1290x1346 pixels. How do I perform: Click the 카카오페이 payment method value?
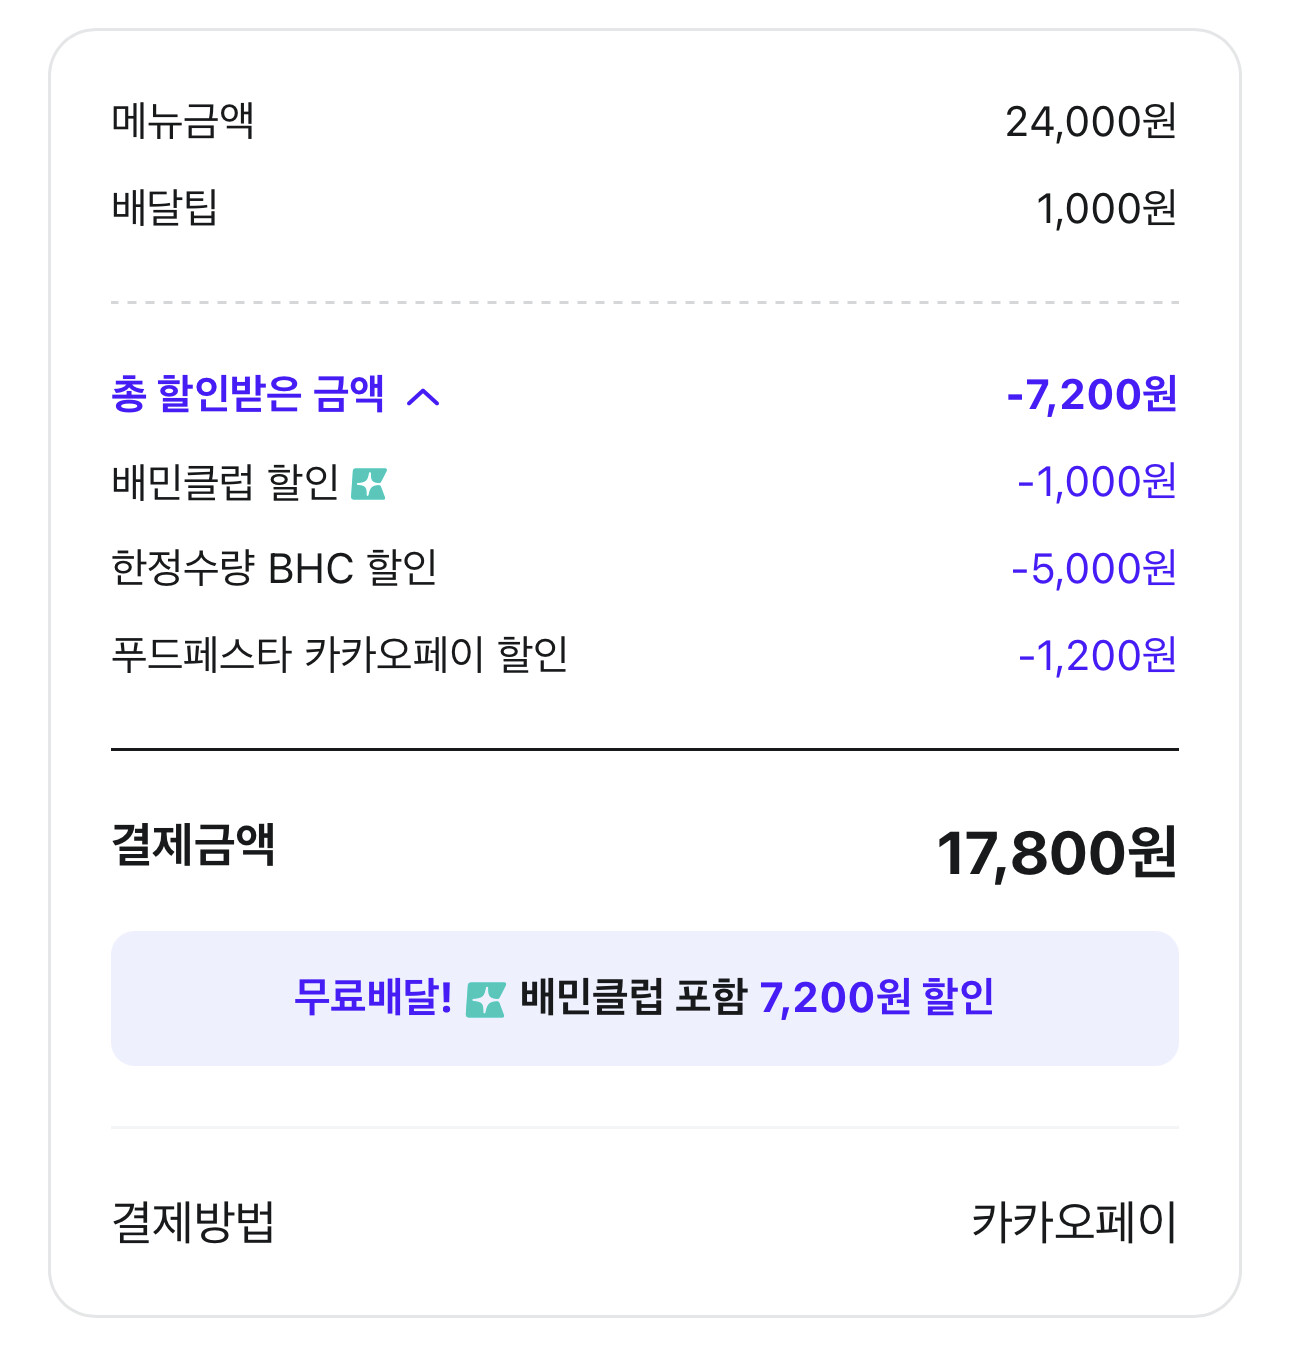click(1074, 1222)
